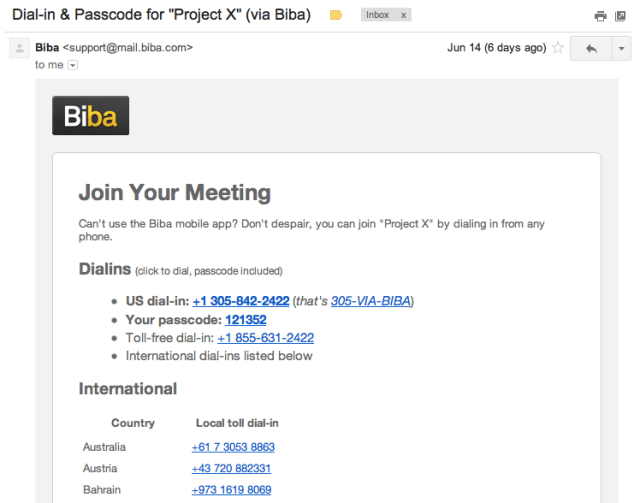Image resolution: width=640 pixels, height=503 pixels.
Task: Open email in new window icon
Action: [x=620, y=16]
